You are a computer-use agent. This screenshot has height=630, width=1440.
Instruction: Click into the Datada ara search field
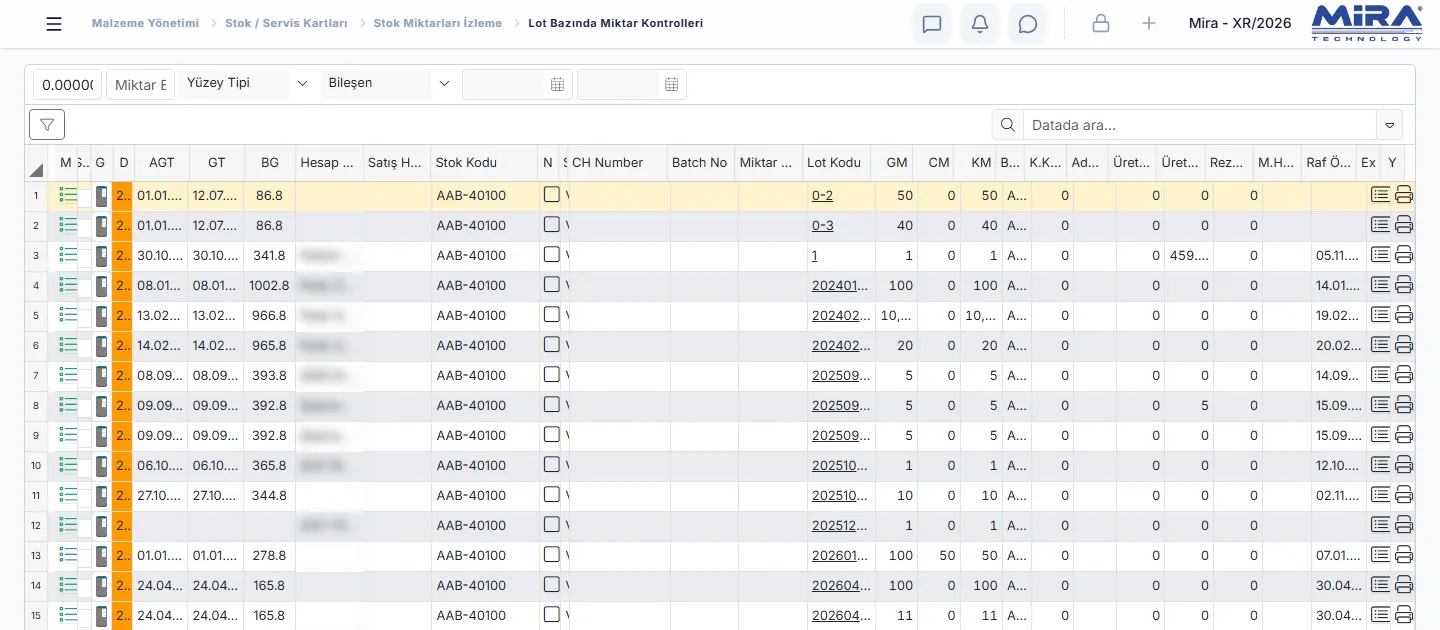click(x=1200, y=125)
